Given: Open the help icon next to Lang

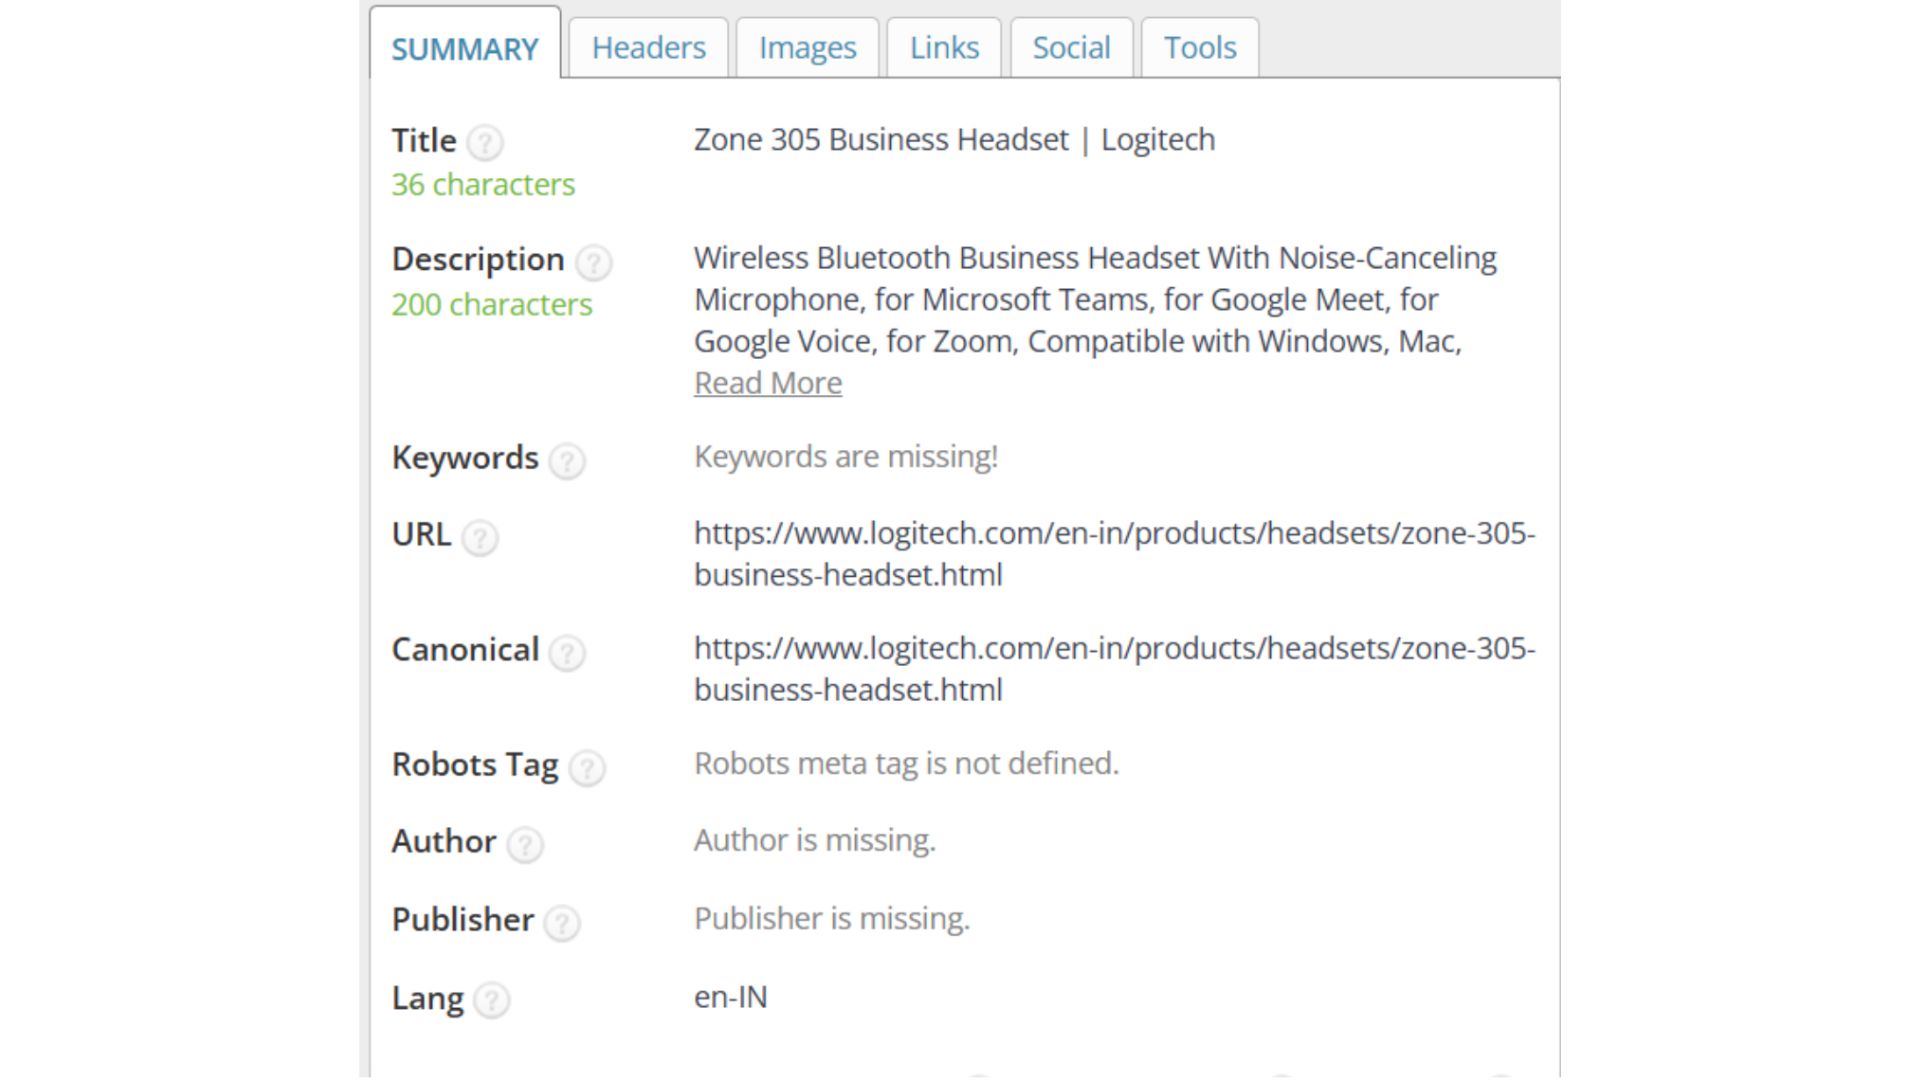Looking at the screenshot, I should (492, 1000).
